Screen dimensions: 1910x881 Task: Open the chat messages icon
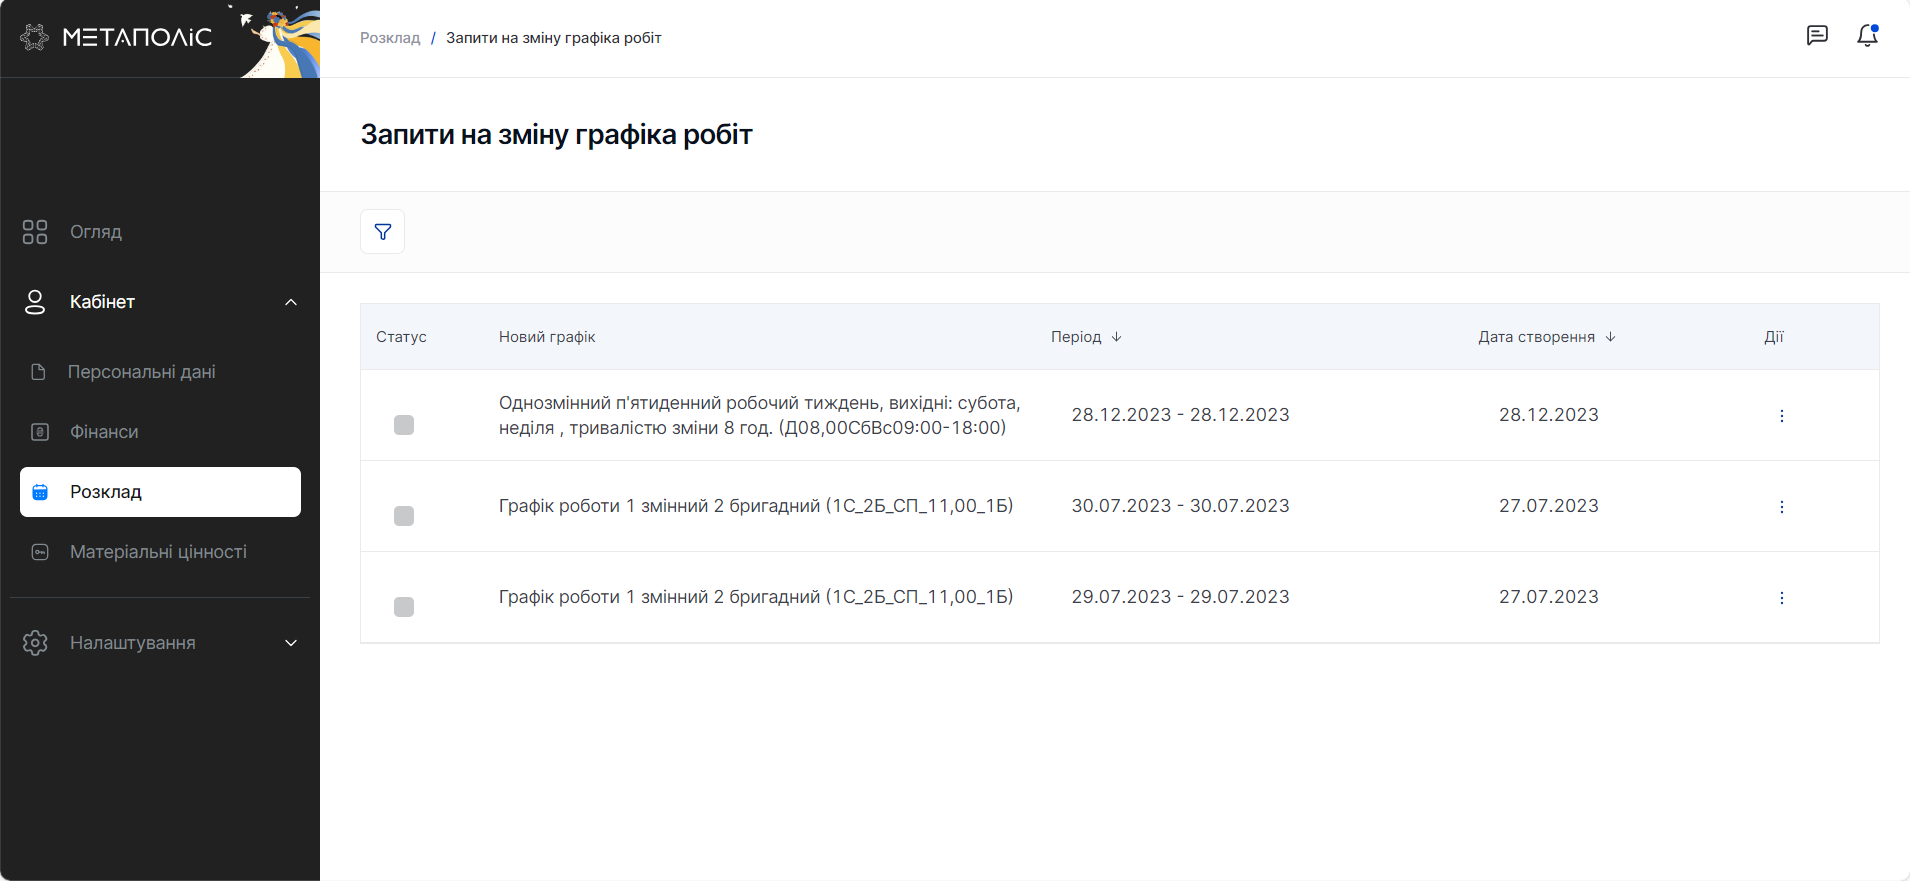pyautogui.click(x=1817, y=36)
